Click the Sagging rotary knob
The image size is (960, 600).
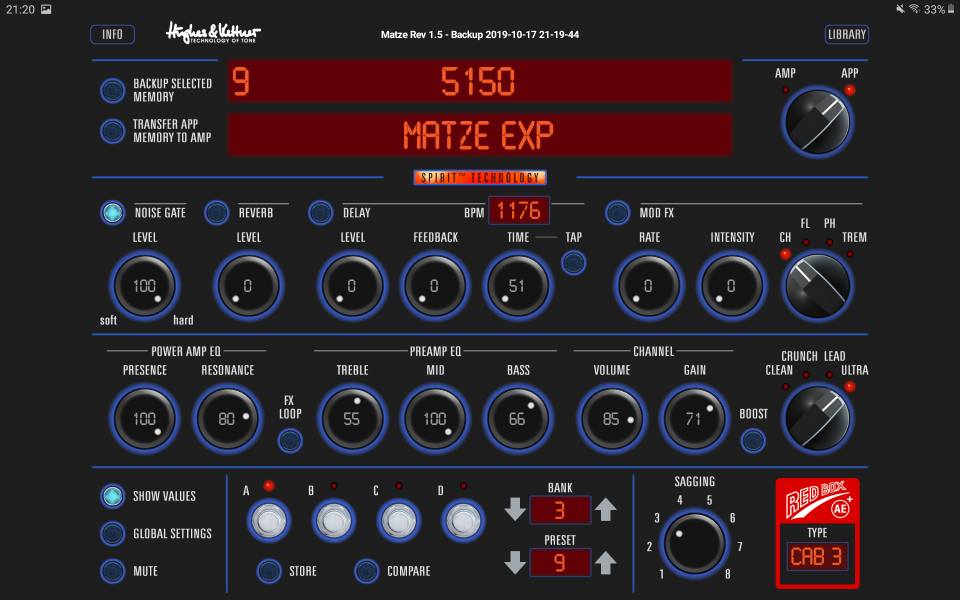[695, 544]
